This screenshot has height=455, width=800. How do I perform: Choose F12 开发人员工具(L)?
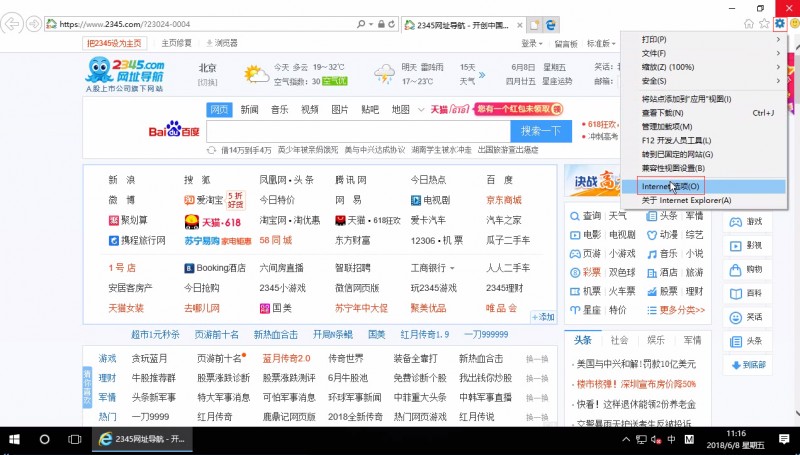coord(703,140)
